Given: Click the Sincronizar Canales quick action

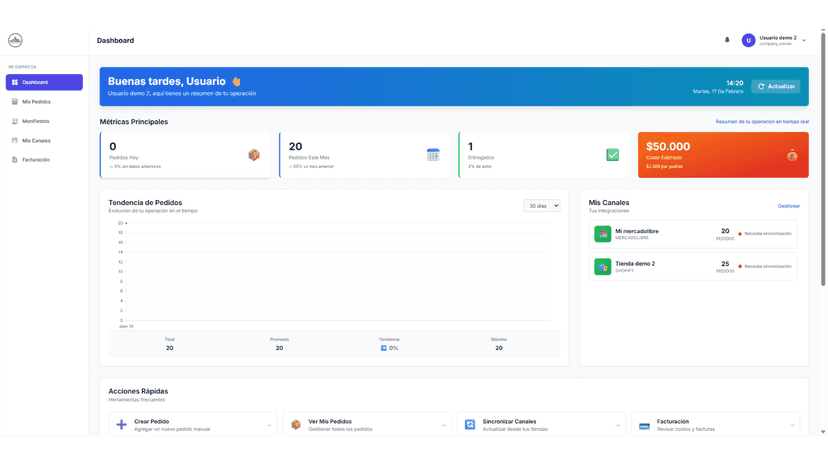Looking at the screenshot, I should tap(541, 425).
